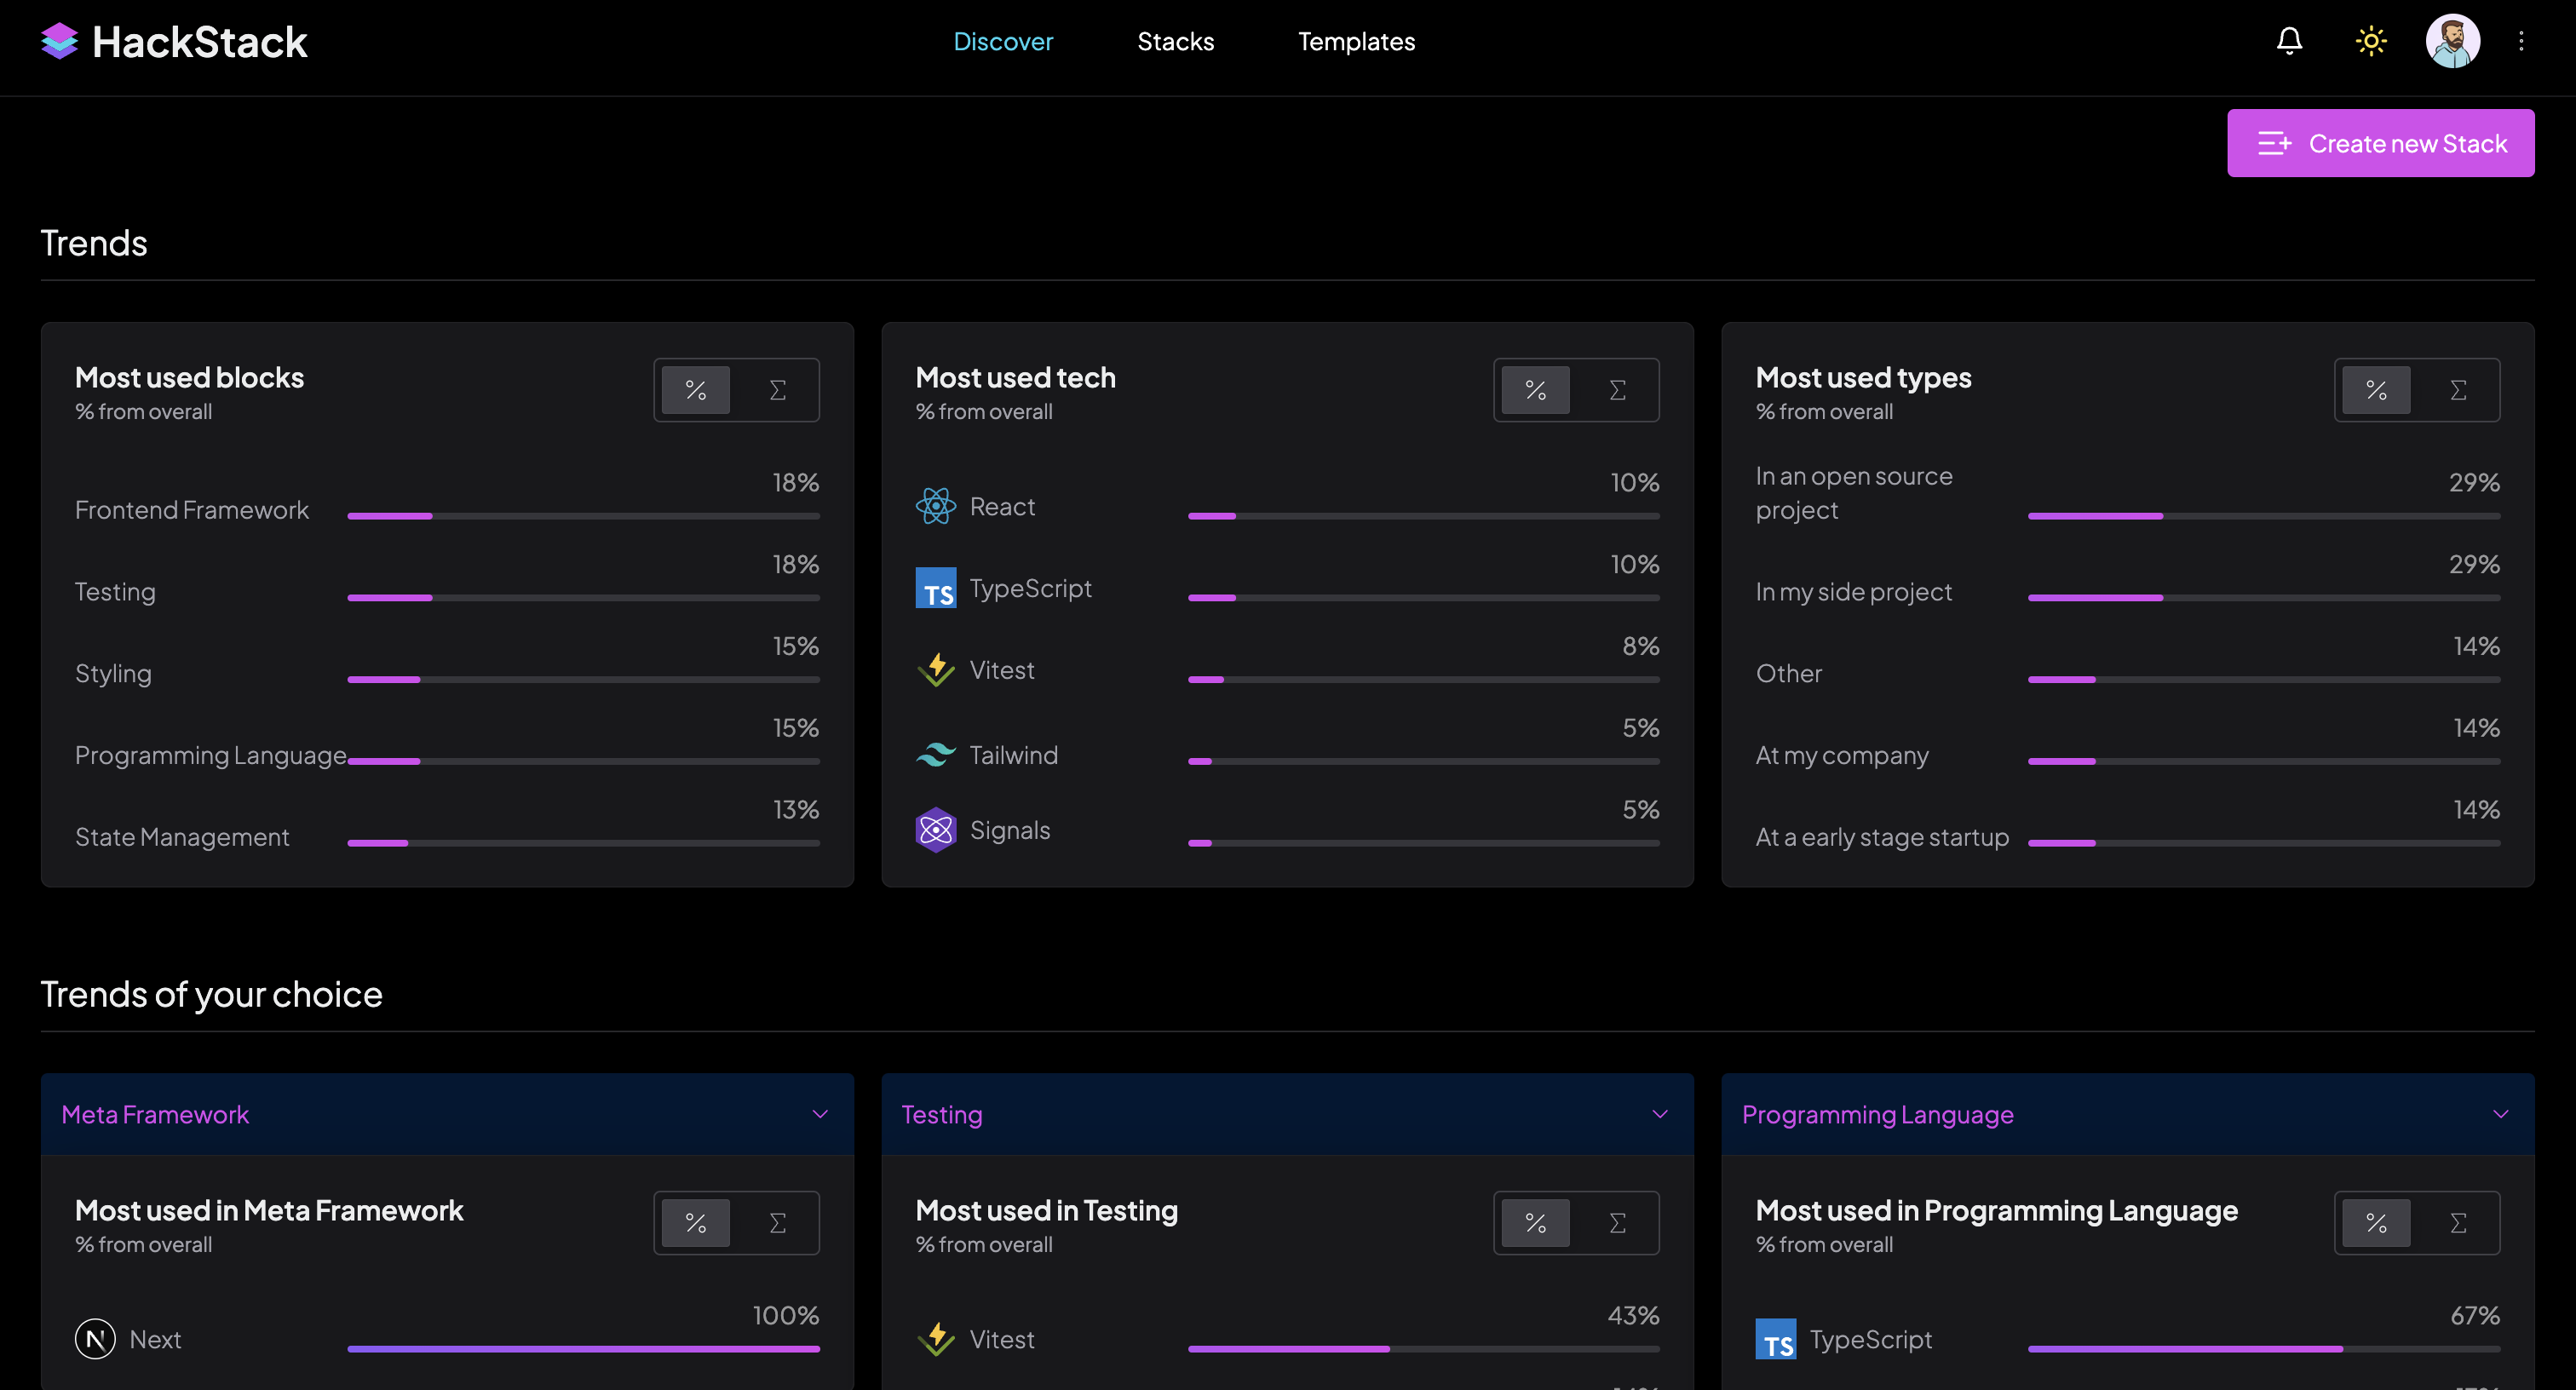Open the Discover page link

(x=1003, y=41)
